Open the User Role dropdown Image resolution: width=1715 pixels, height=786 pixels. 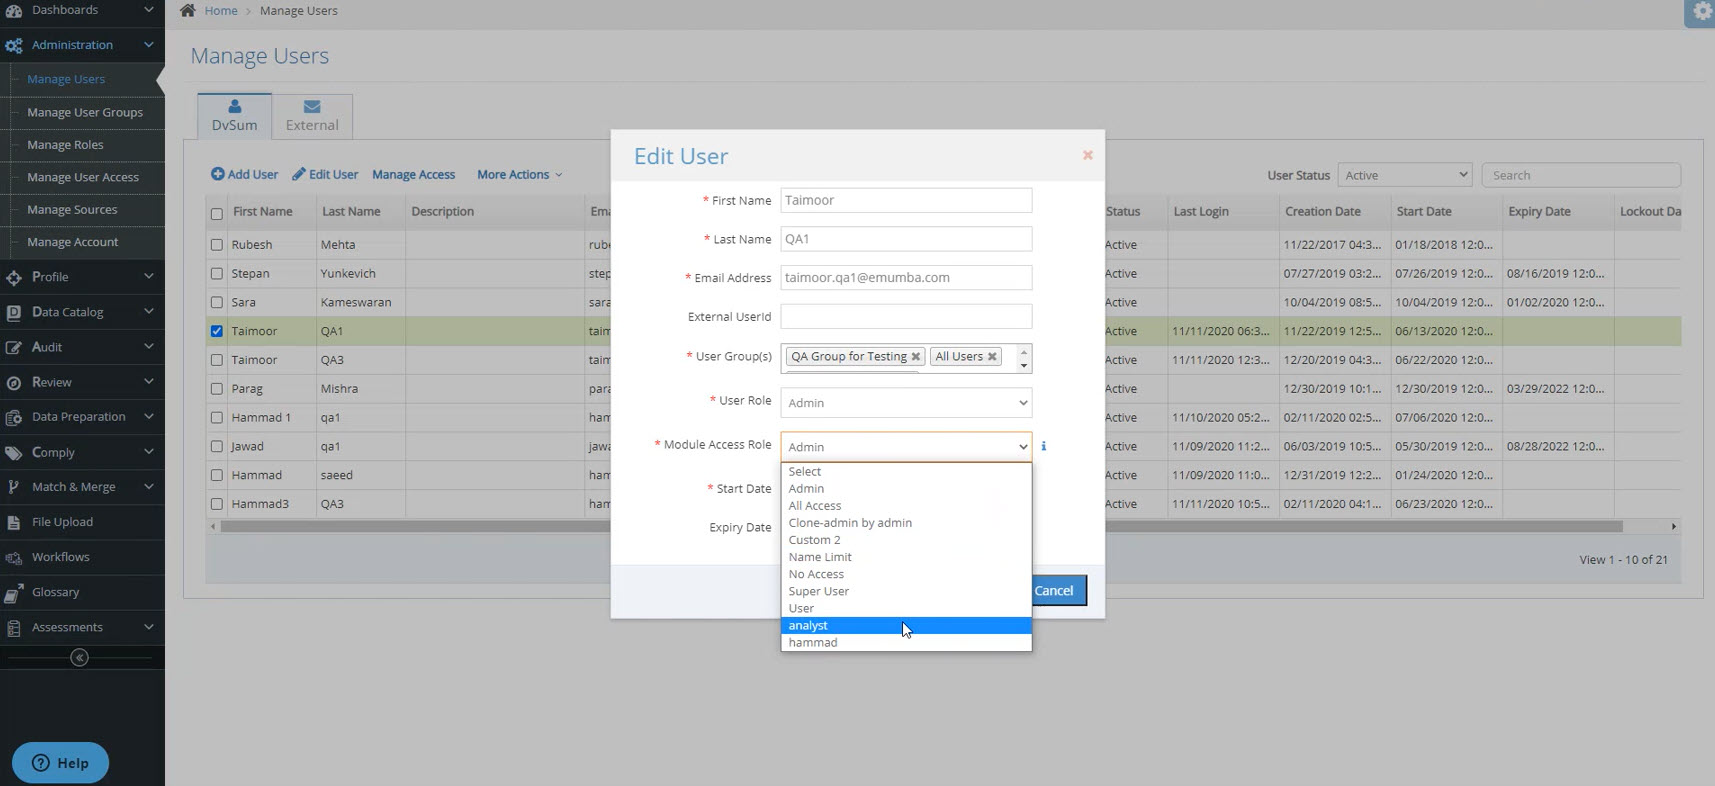(x=906, y=403)
